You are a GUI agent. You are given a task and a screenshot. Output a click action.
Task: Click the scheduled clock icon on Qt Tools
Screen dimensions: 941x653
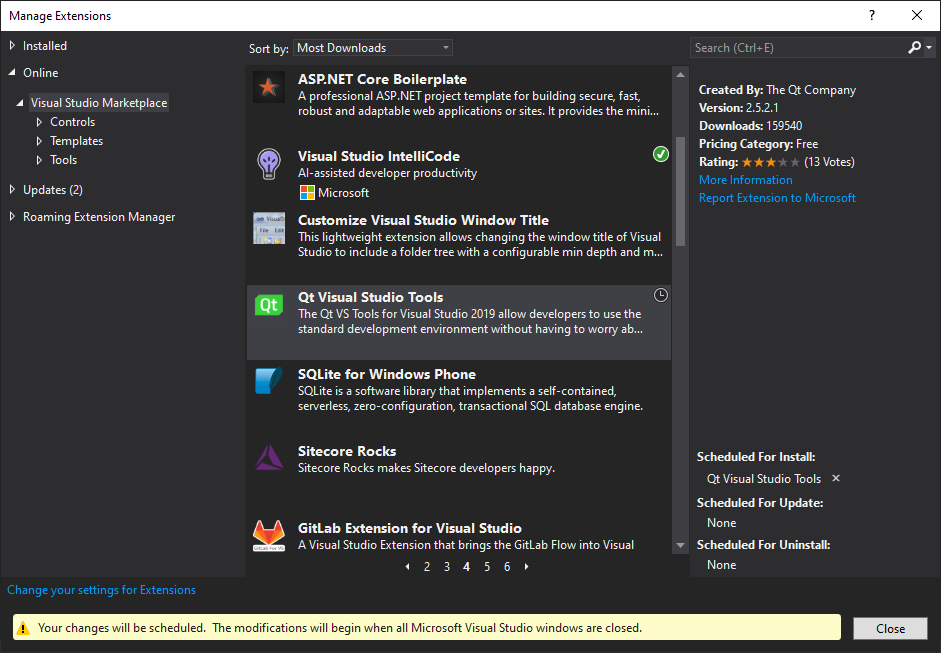pyautogui.click(x=660, y=295)
